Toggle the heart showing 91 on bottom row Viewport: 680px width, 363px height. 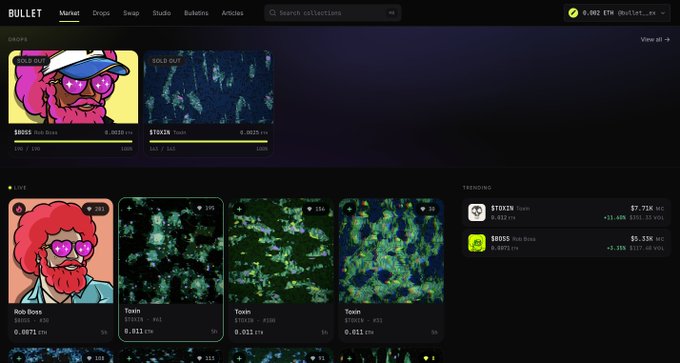(317, 358)
